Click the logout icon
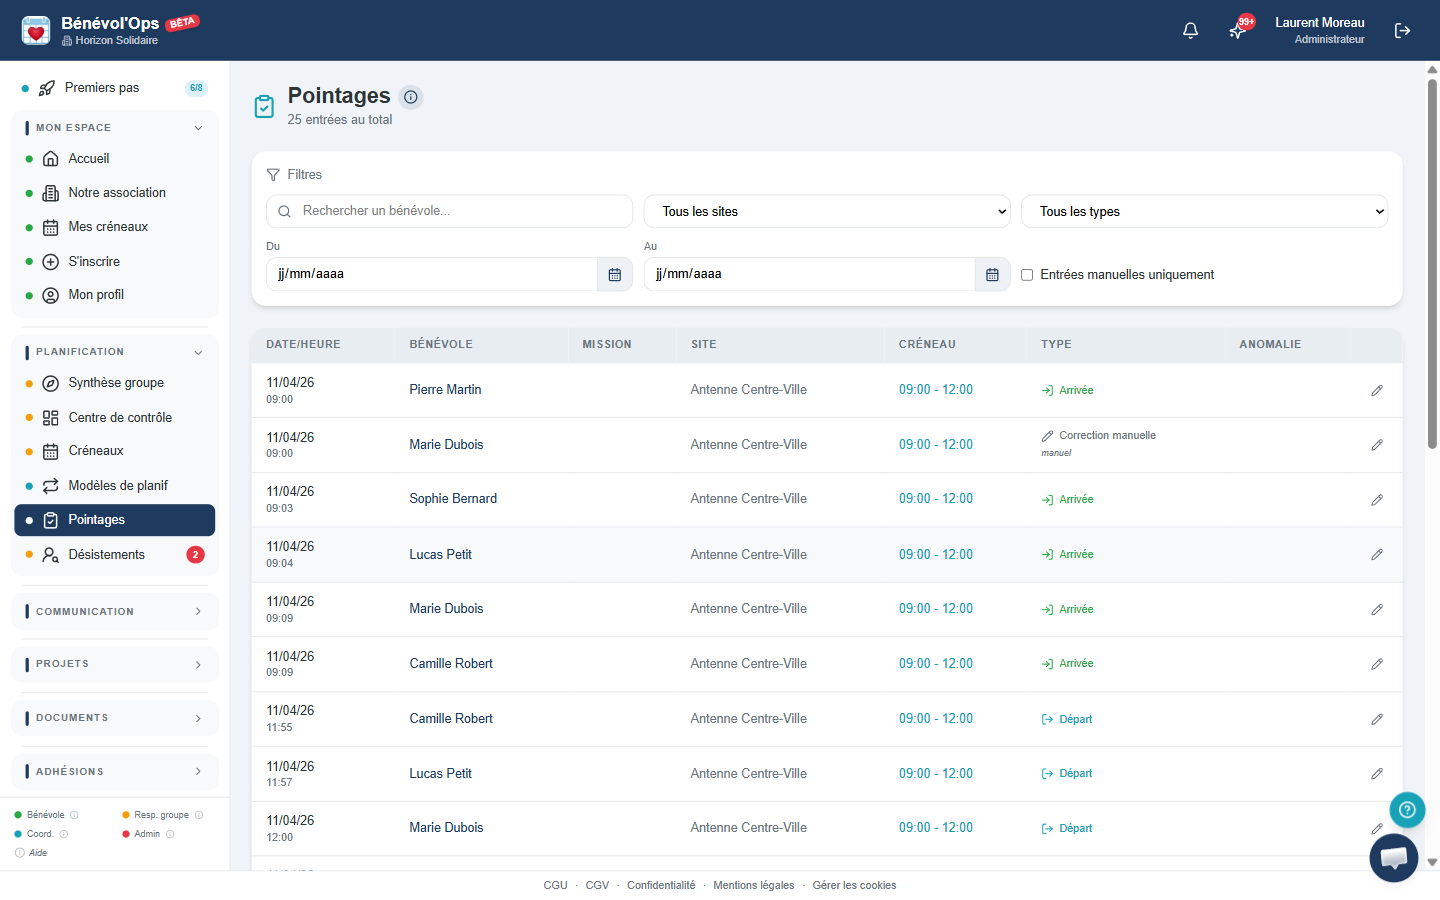The width and height of the screenshot is (1440, 900). coord(1402,31)
